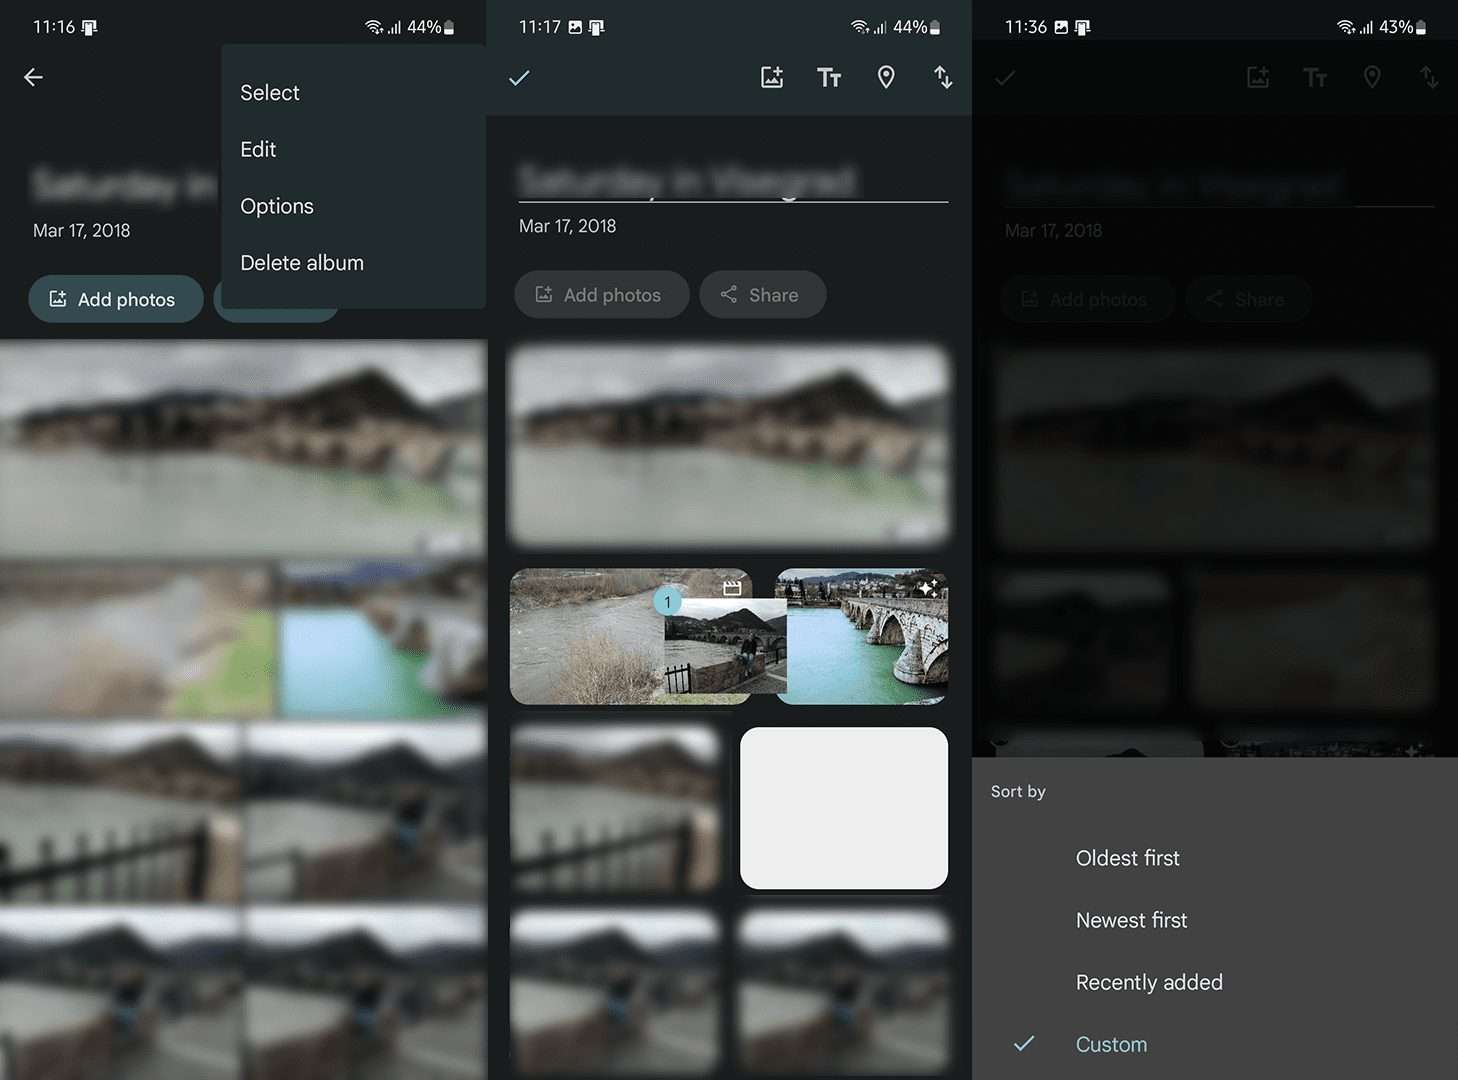The width and height of the screenshot is (1458, 1080).
Task: Sort photos by Oldest first
Action: (x=1127, y=858)
